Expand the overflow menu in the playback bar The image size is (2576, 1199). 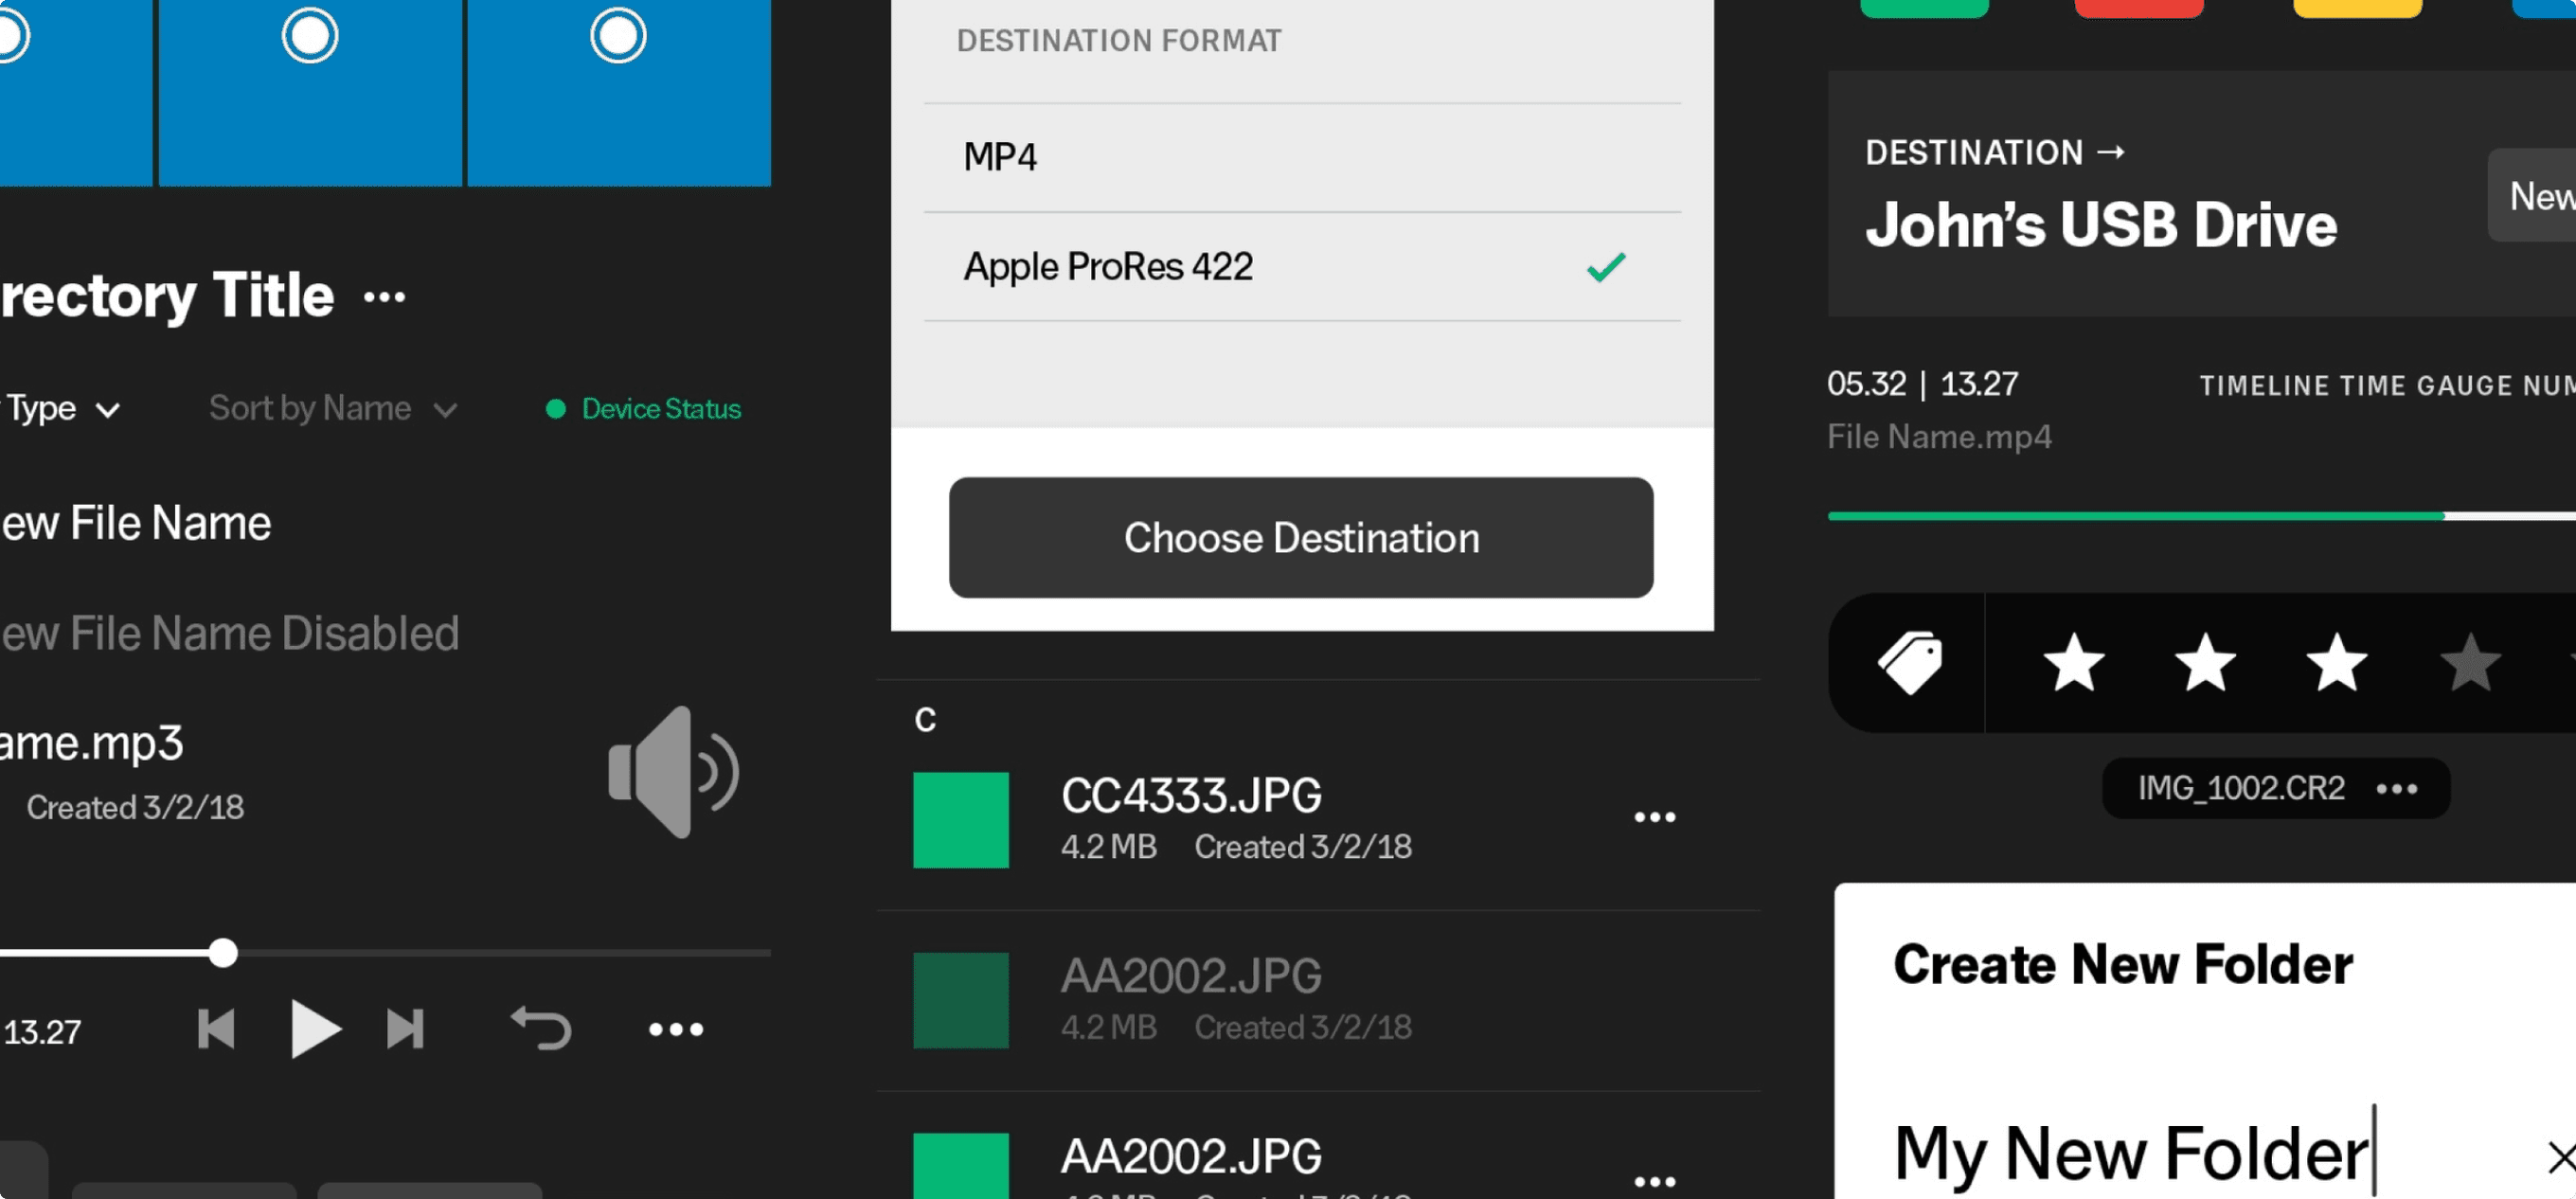click(x=676, y=1029)
